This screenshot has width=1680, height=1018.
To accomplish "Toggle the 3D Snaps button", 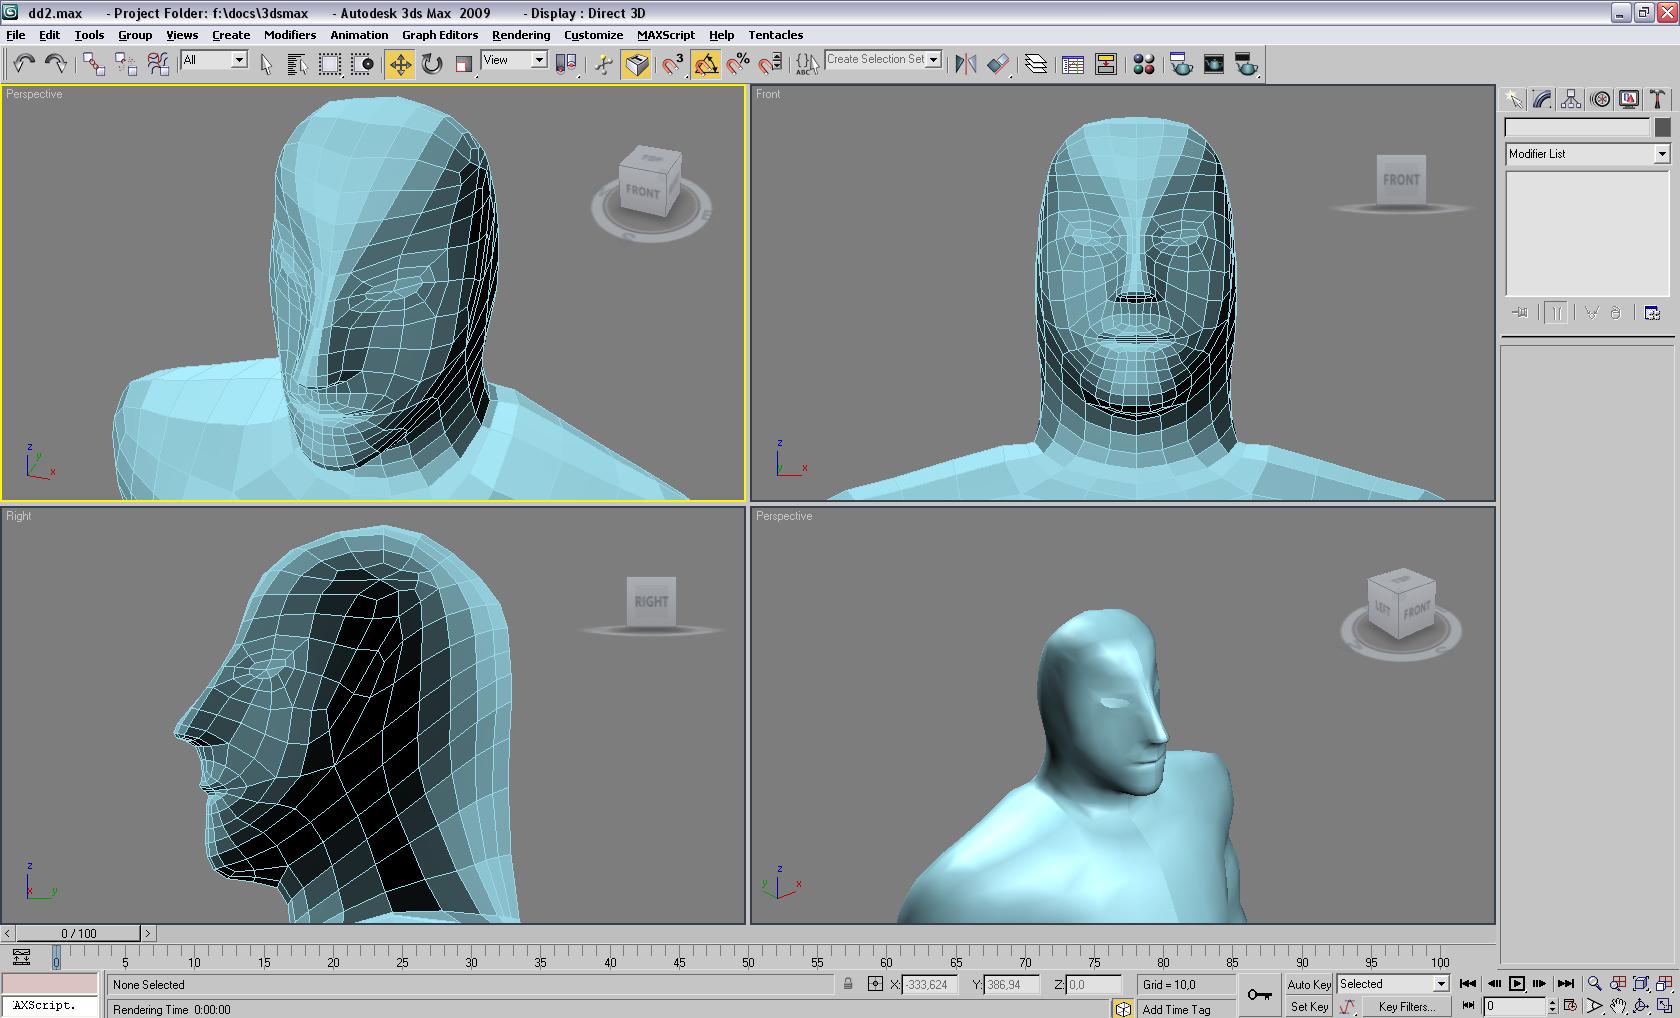I will 673,65.
